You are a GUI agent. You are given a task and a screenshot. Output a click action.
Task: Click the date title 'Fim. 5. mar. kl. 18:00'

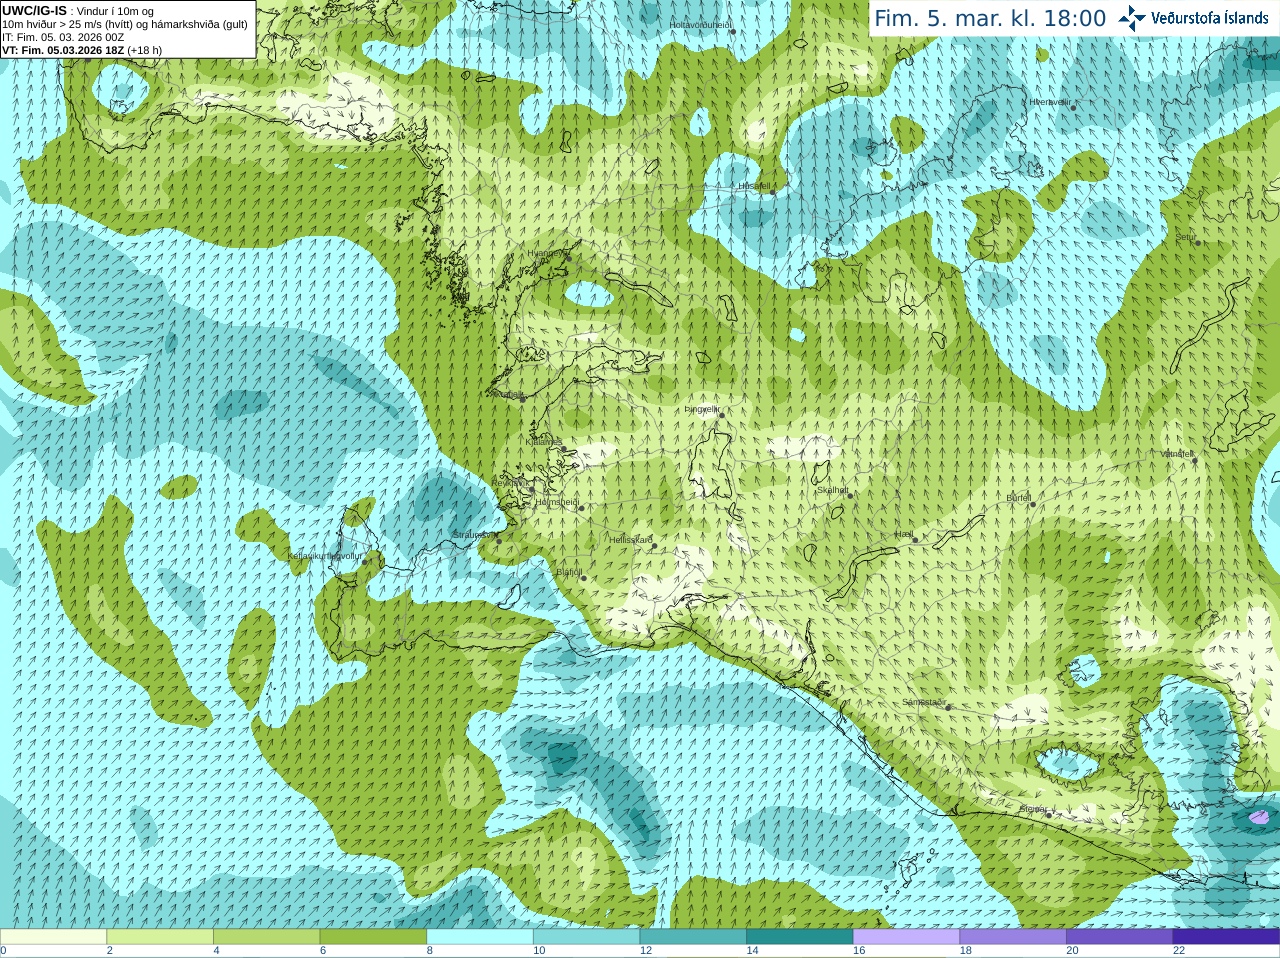(x=990, y=19)
